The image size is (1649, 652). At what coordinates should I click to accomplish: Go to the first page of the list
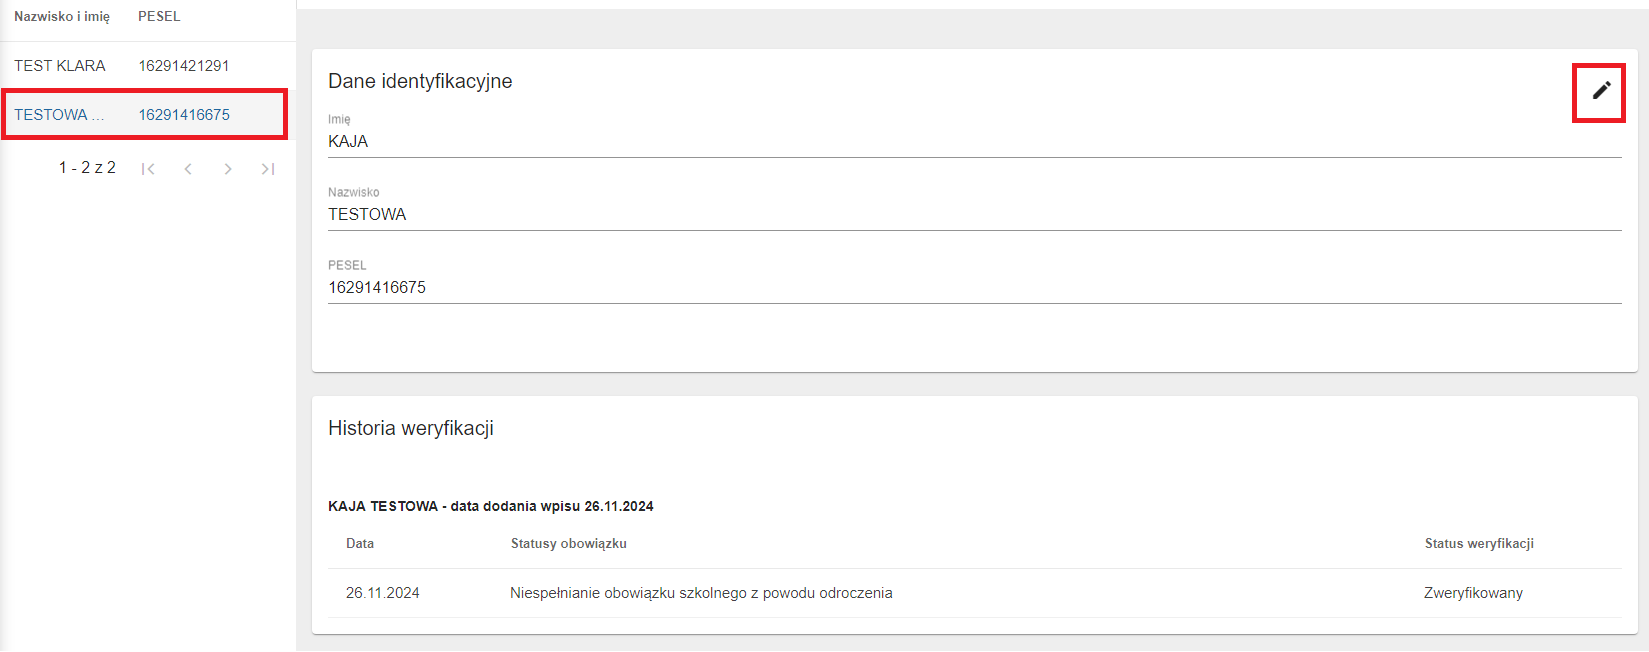[148, 169]
